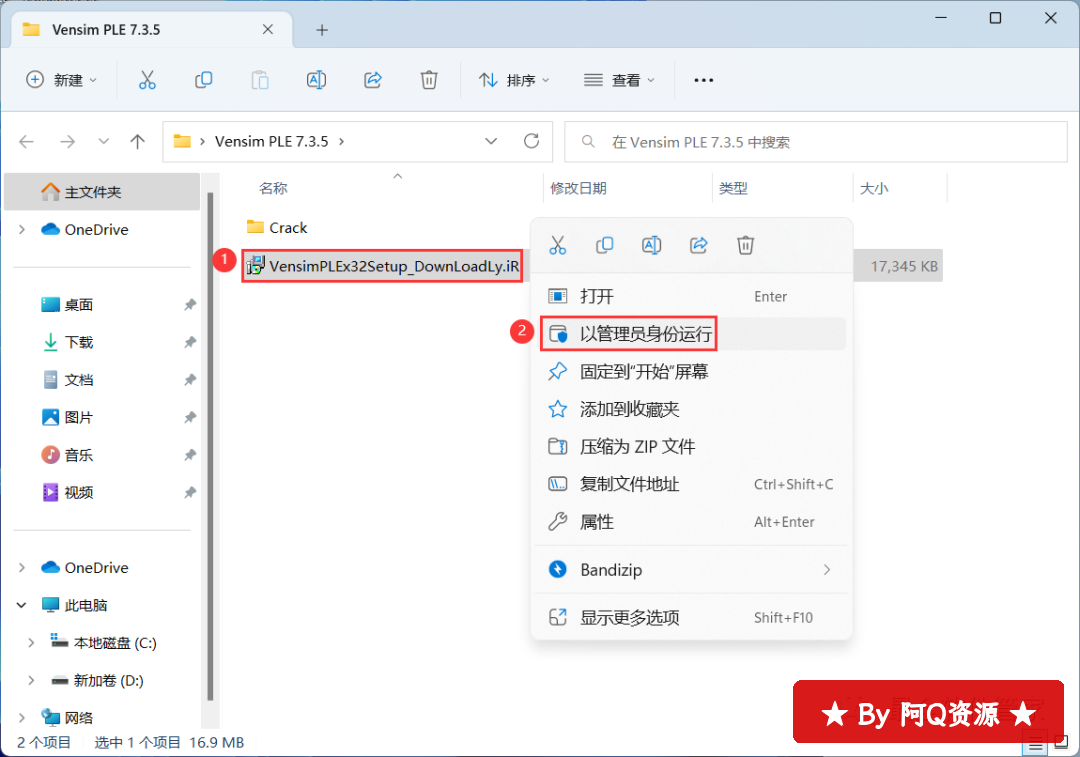Screen dimensions: 1080x757
Task: Click the navigation pane scrollbar
Action: point(210,445)
